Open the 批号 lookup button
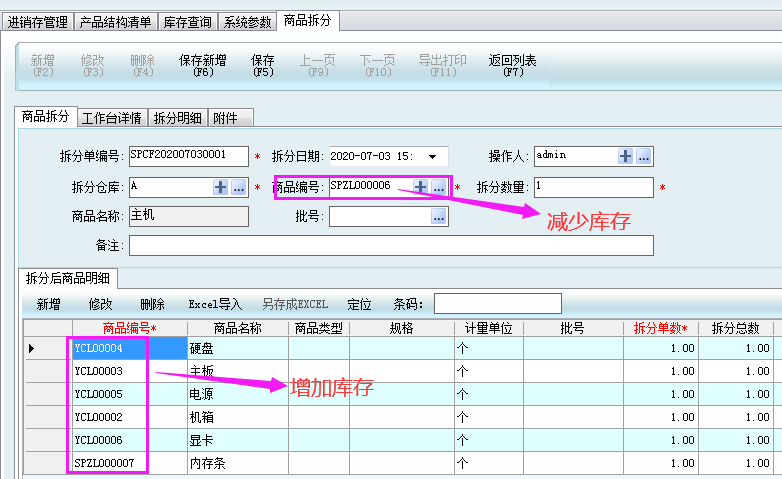 (x=439, y=216)
